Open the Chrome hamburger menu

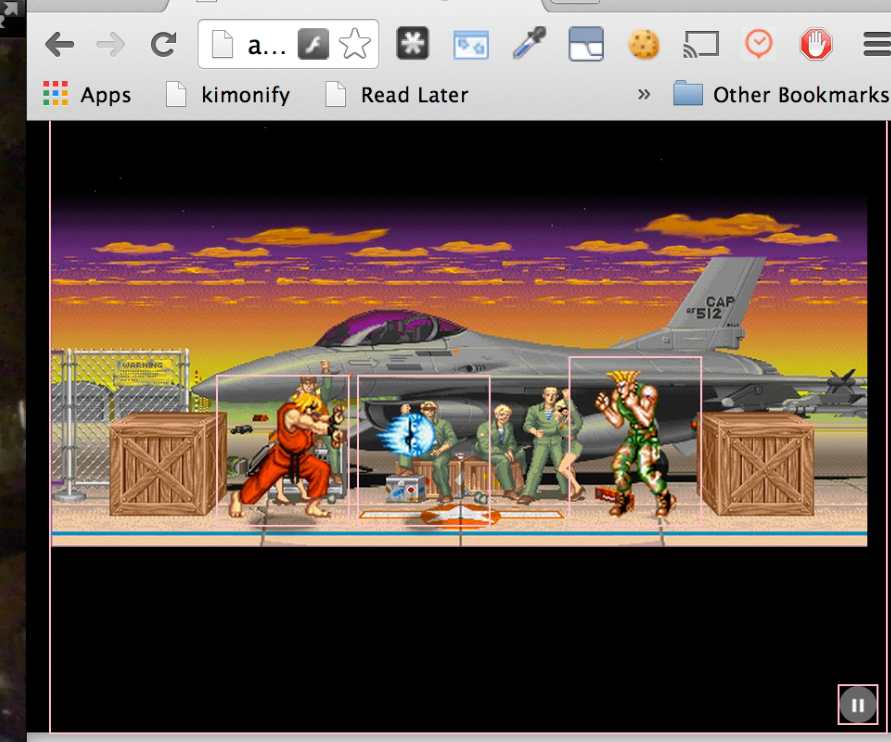pyautogui.click(x=877, y=44)
